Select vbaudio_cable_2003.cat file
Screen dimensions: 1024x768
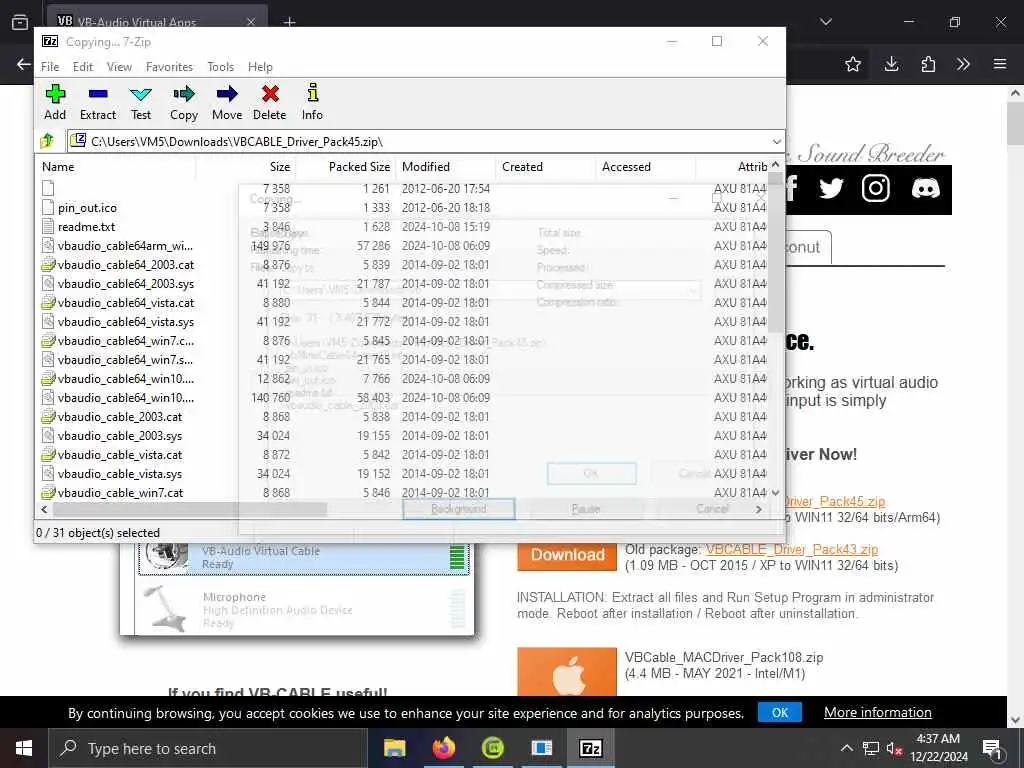tap(120, 417)
